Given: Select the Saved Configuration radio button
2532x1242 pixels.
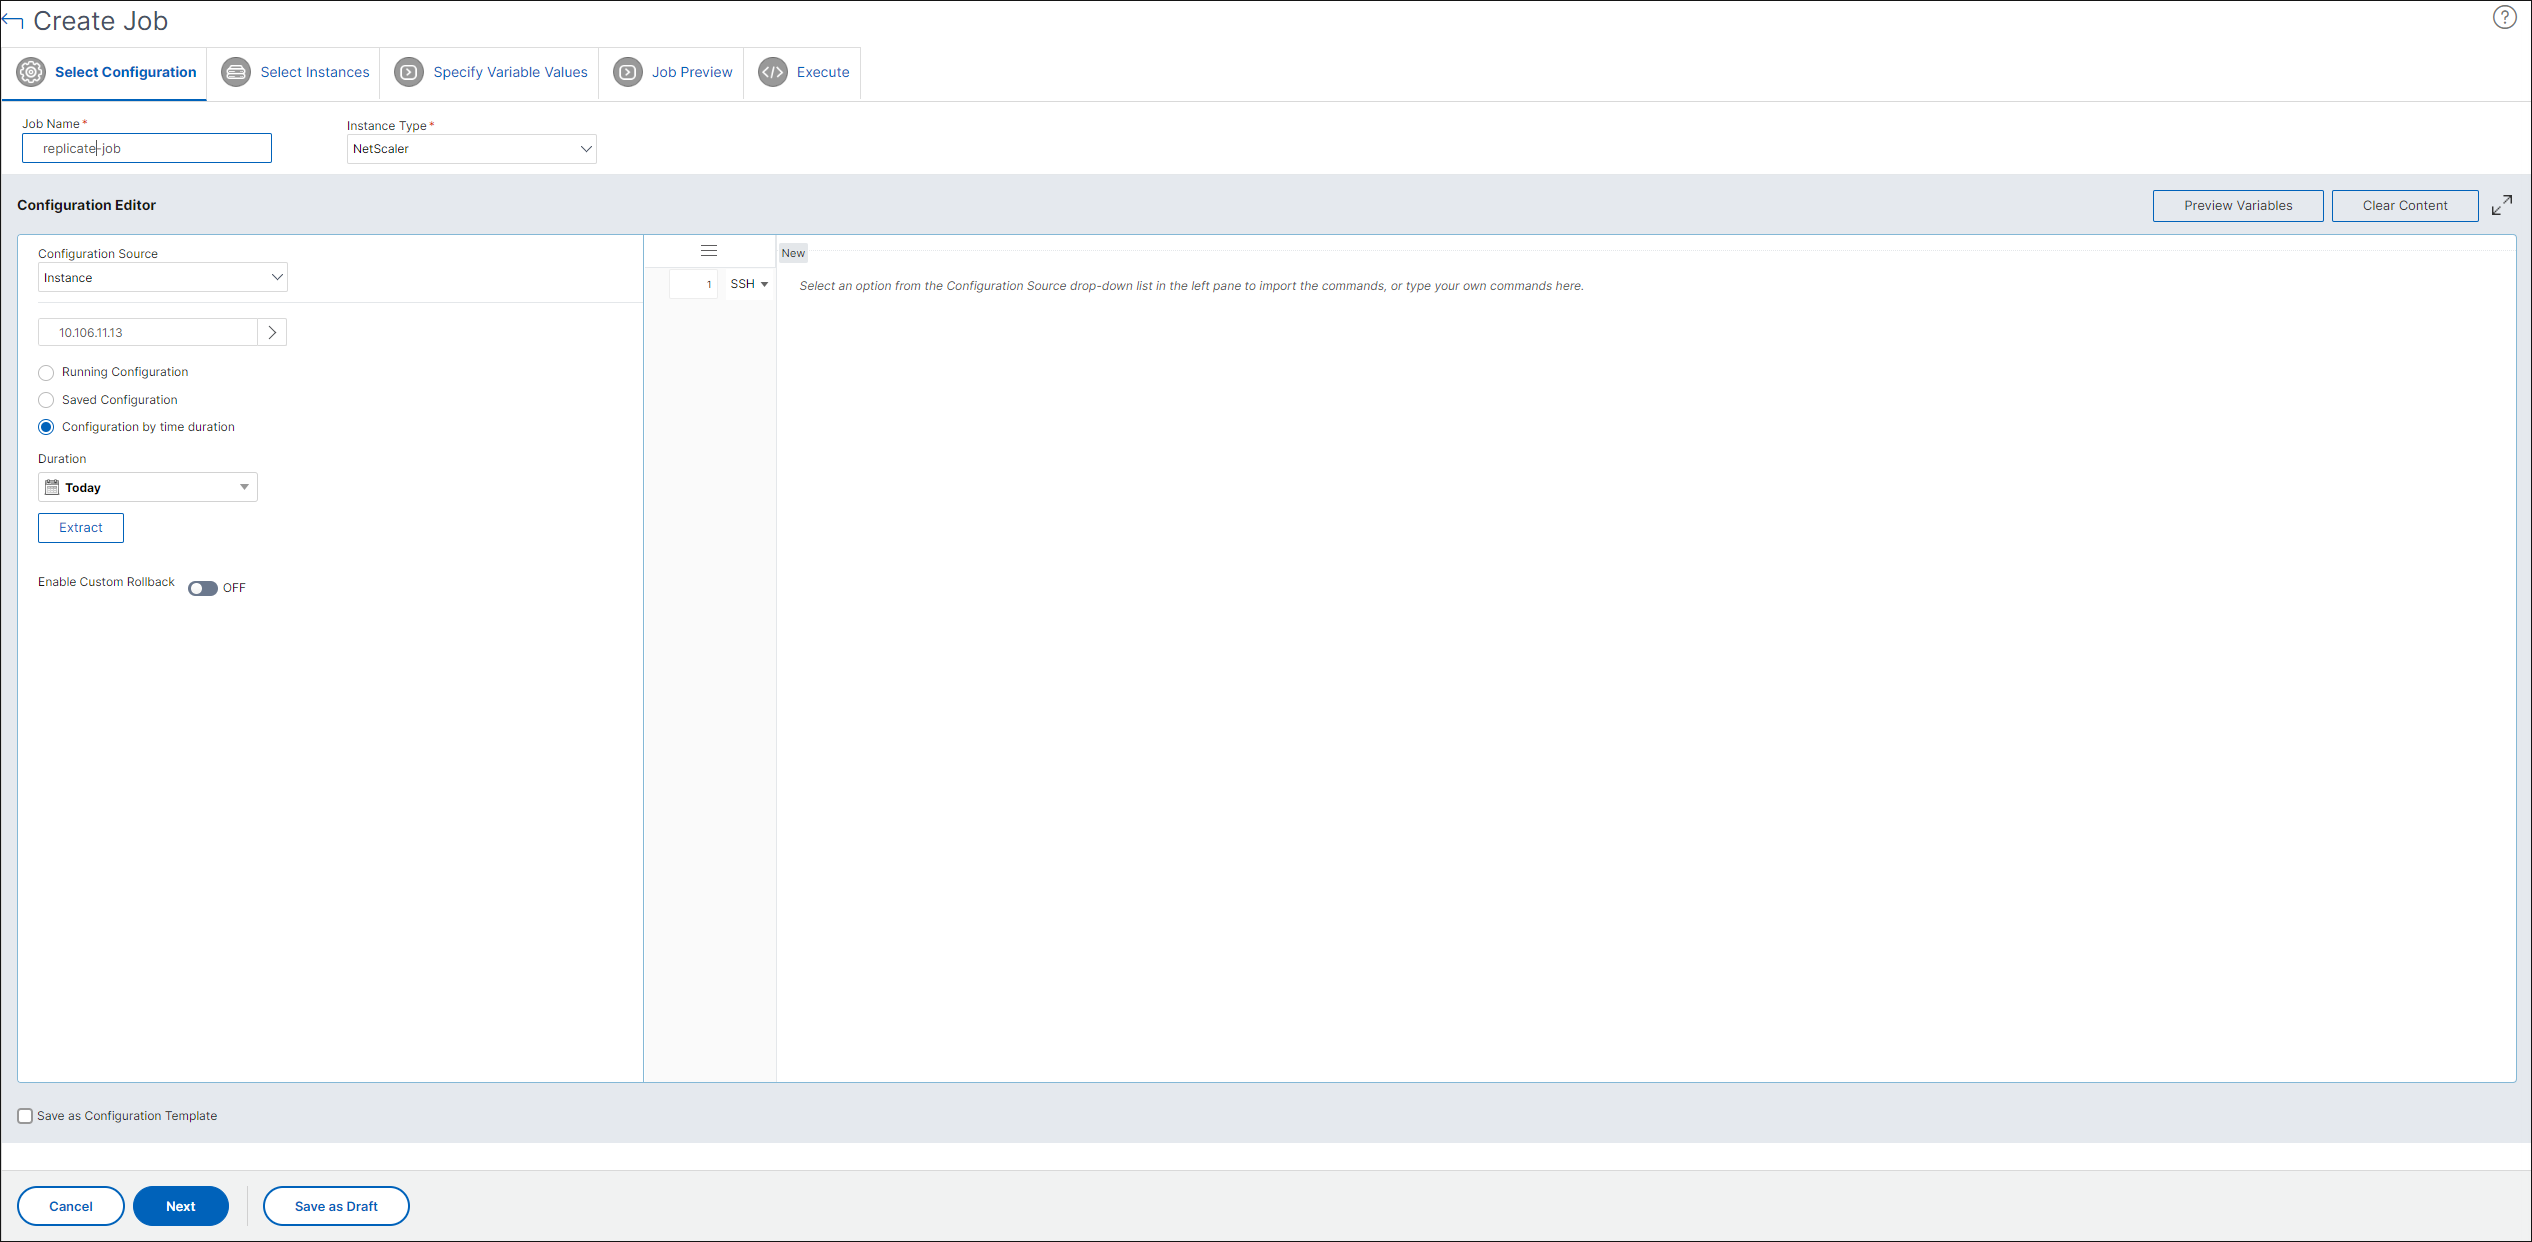Looking at the screenshot, I should coord(46,400).
